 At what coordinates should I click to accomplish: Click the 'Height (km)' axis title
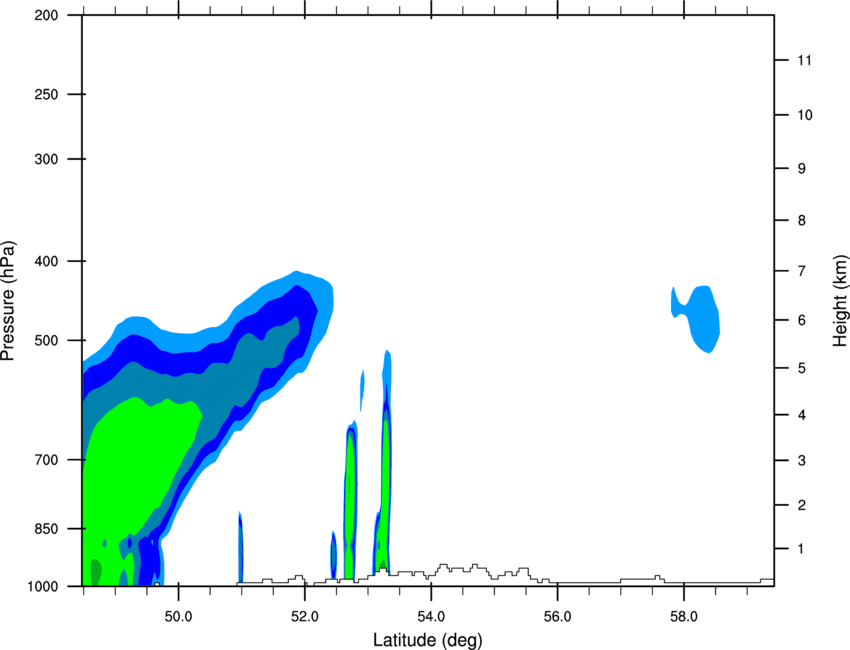pos(840,301)
